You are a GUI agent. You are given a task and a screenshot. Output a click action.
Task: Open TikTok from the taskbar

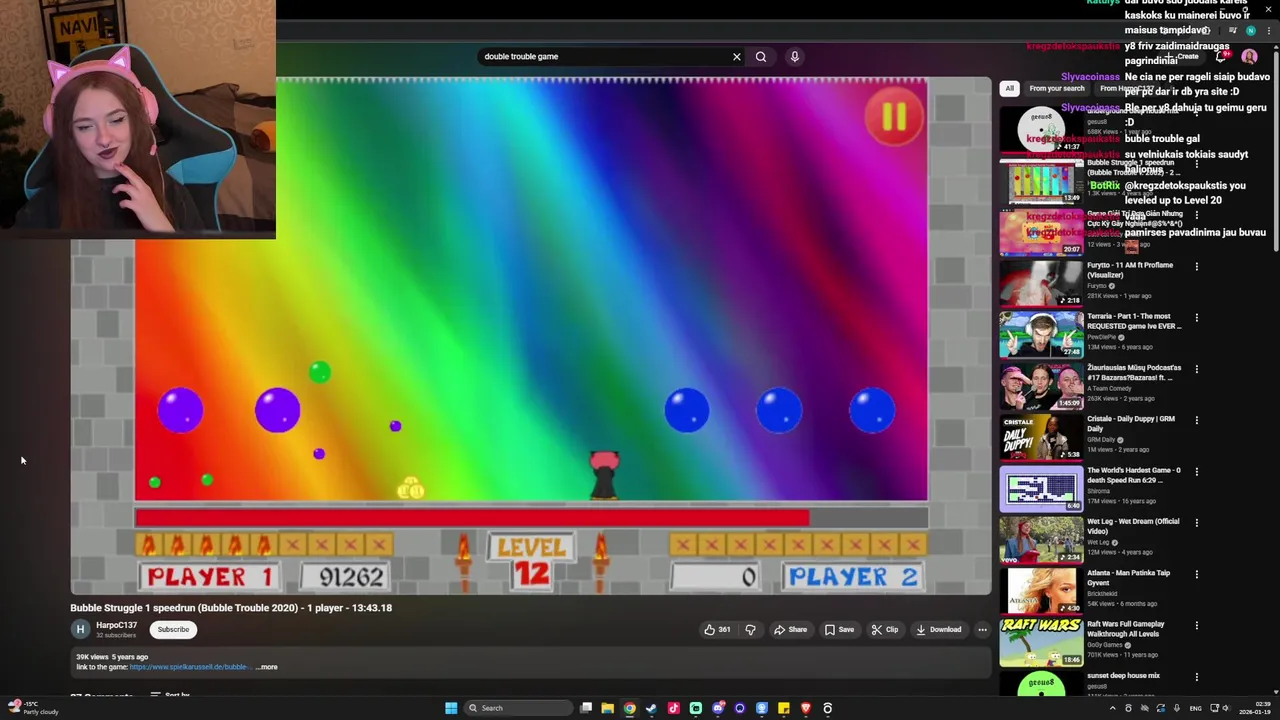pos(673,708)
